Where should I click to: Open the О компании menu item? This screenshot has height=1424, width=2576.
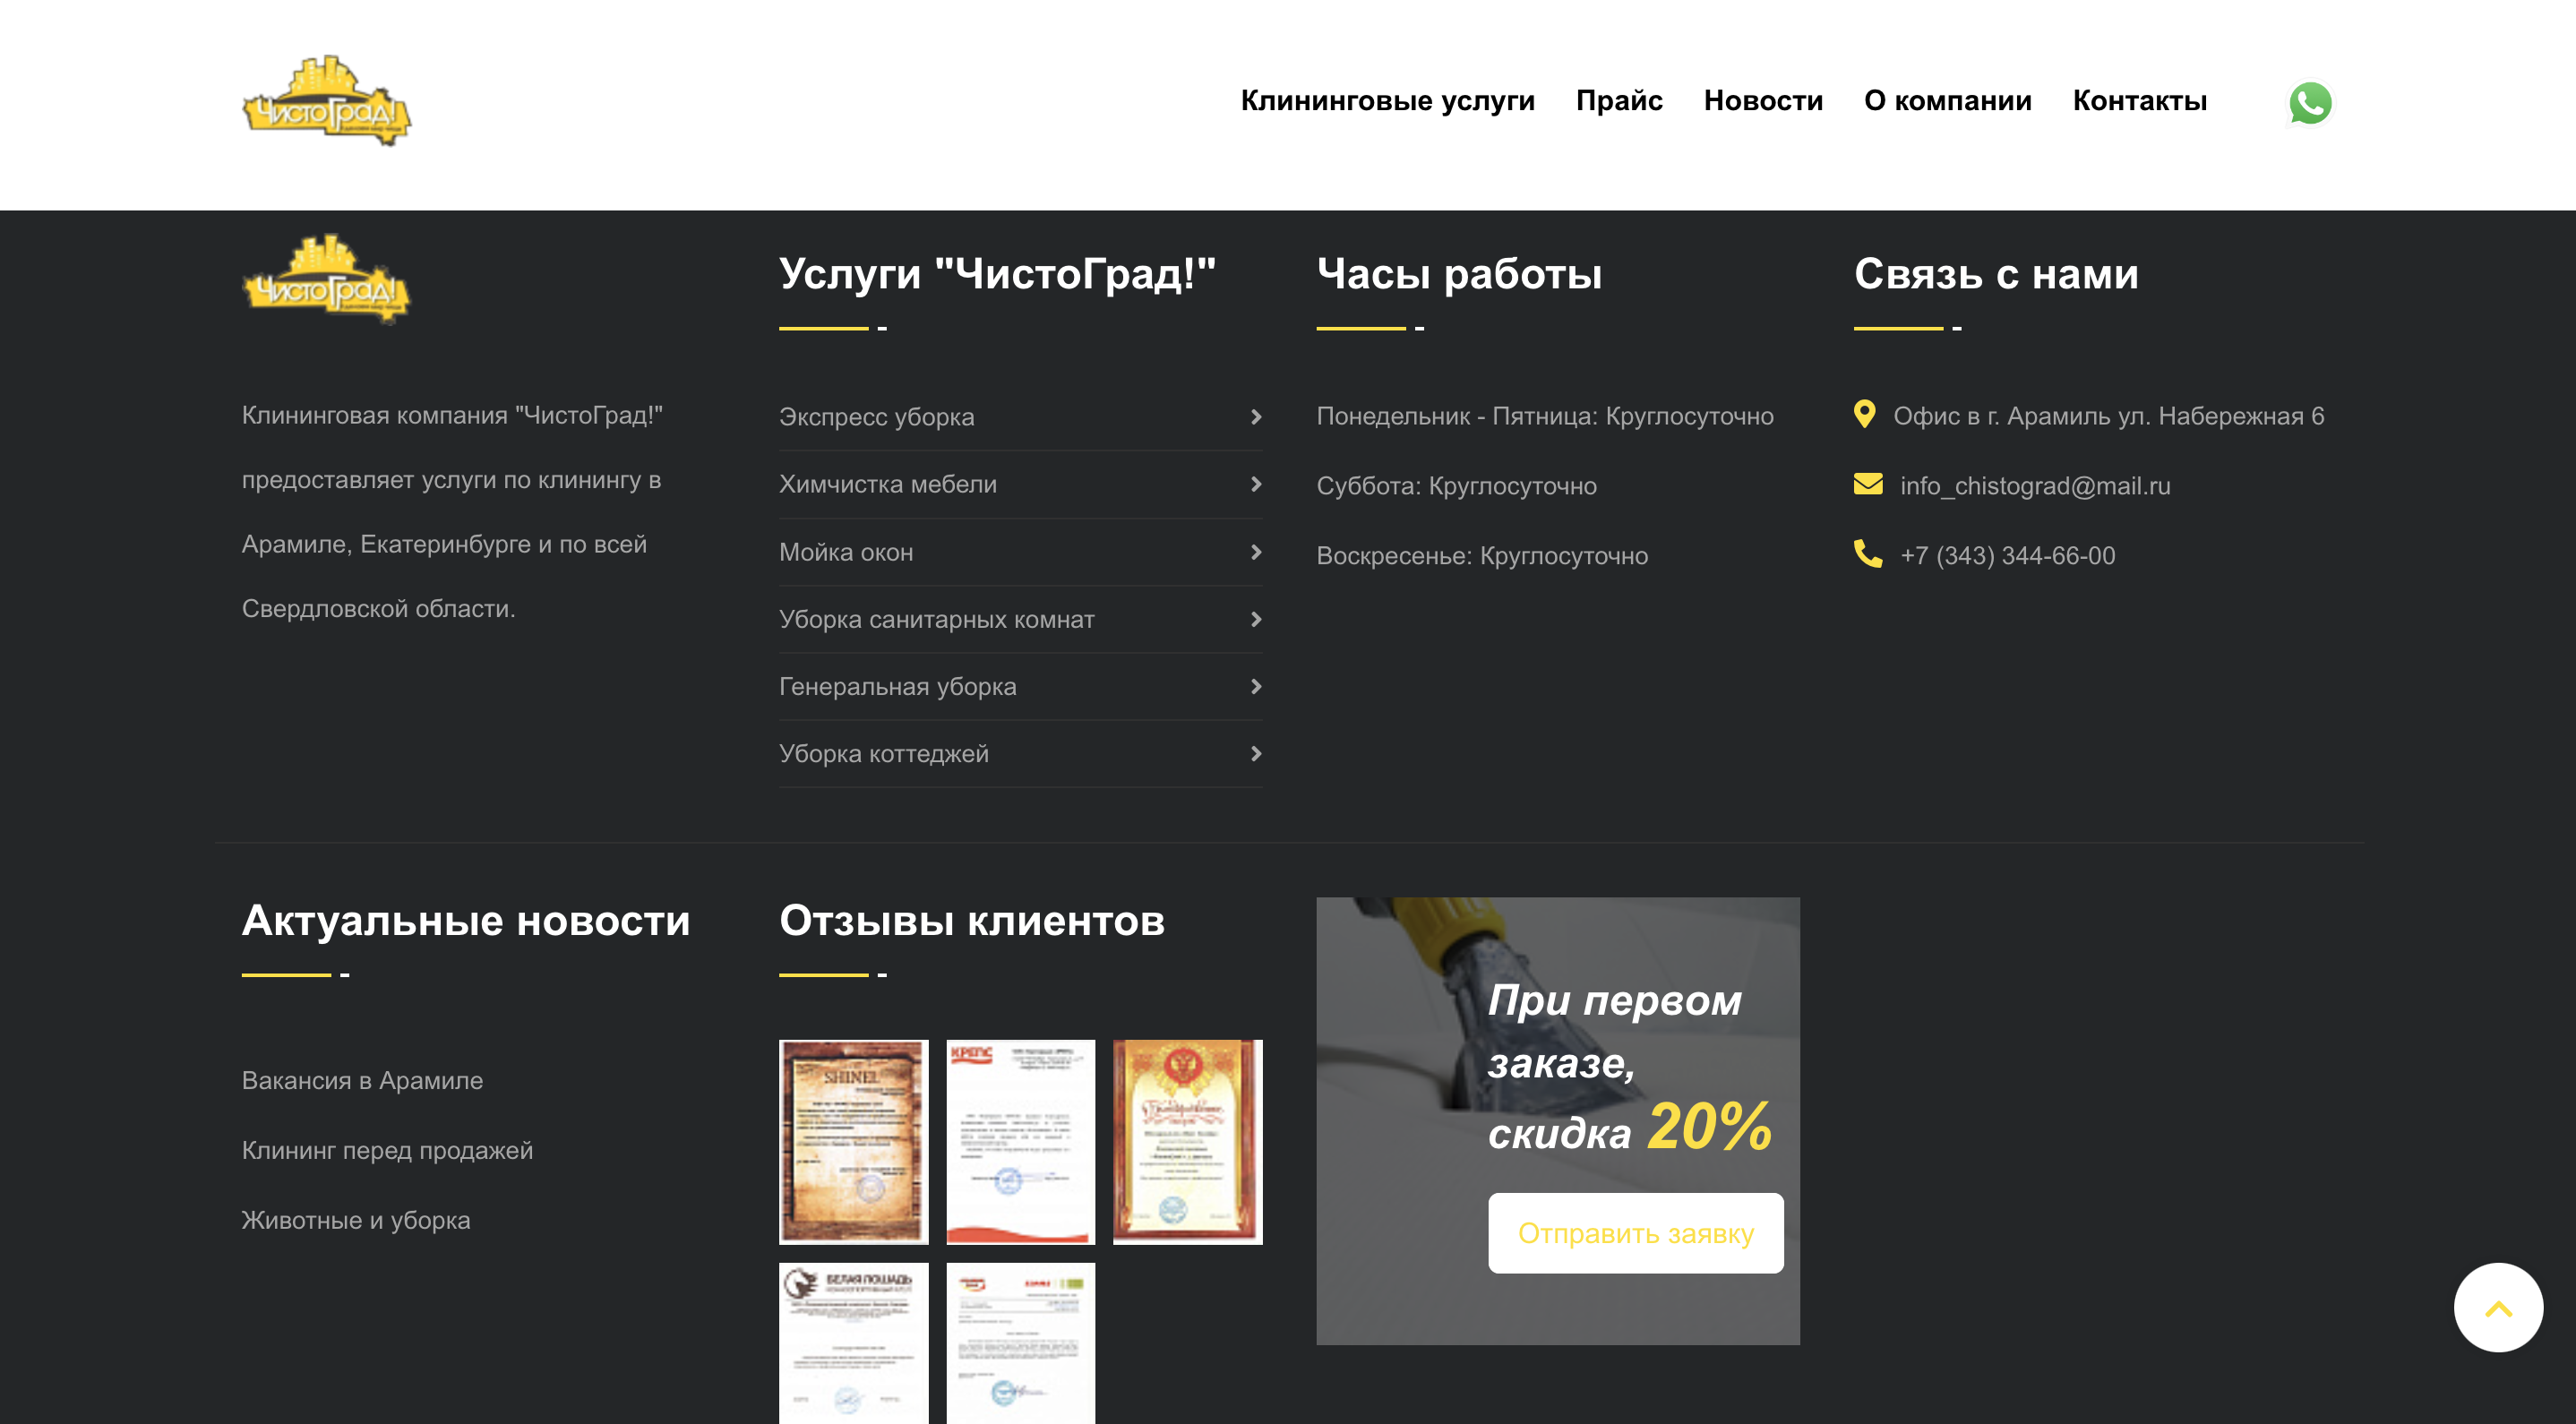(1947, 101)
